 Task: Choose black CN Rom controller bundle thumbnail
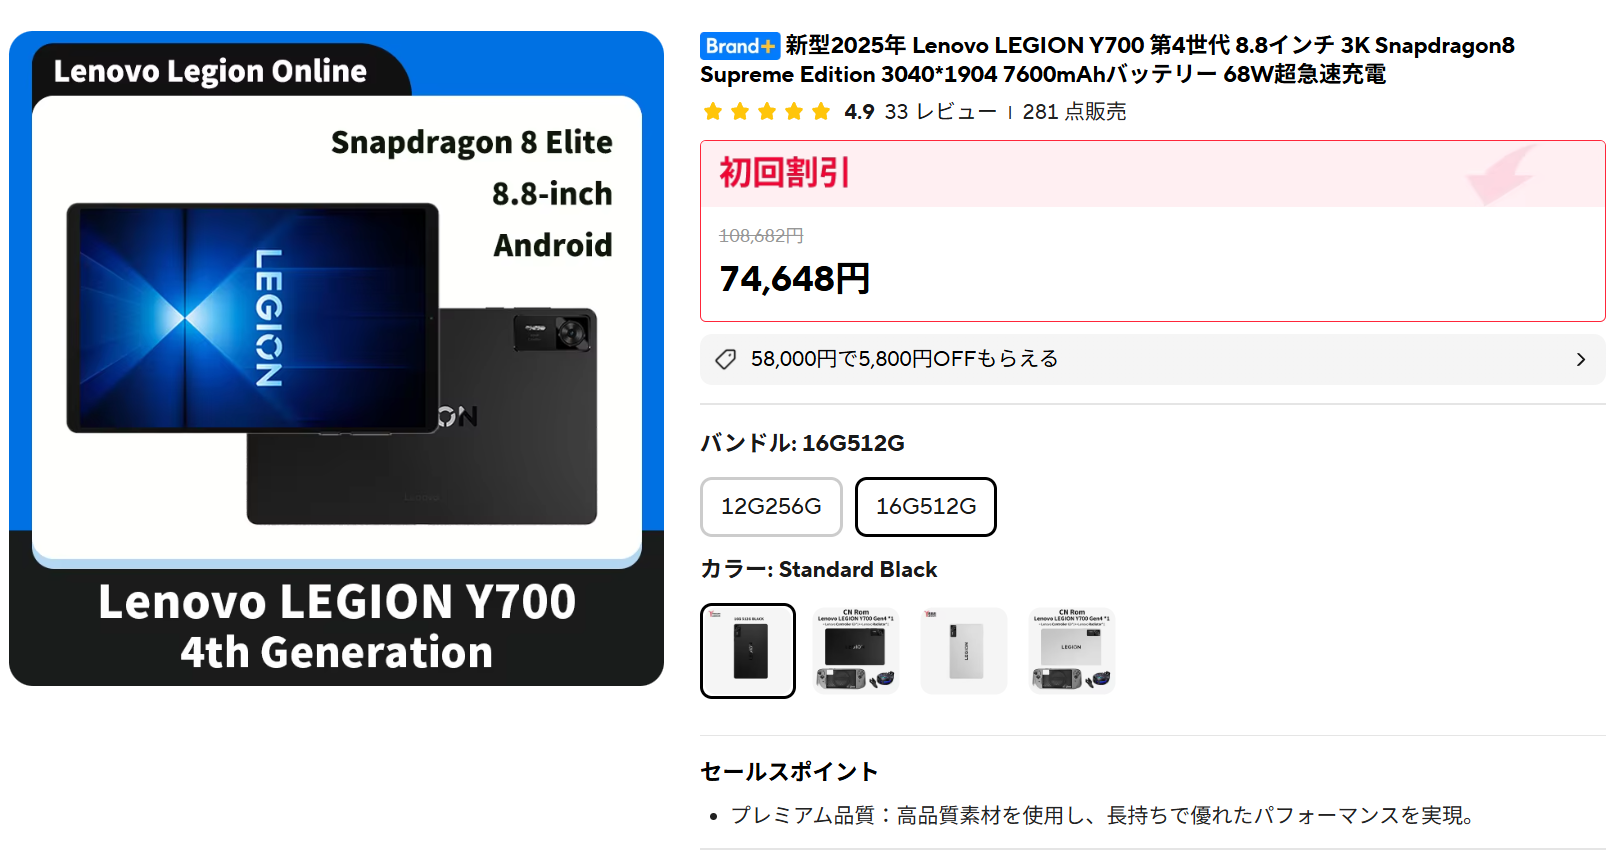tap(856, 651)
